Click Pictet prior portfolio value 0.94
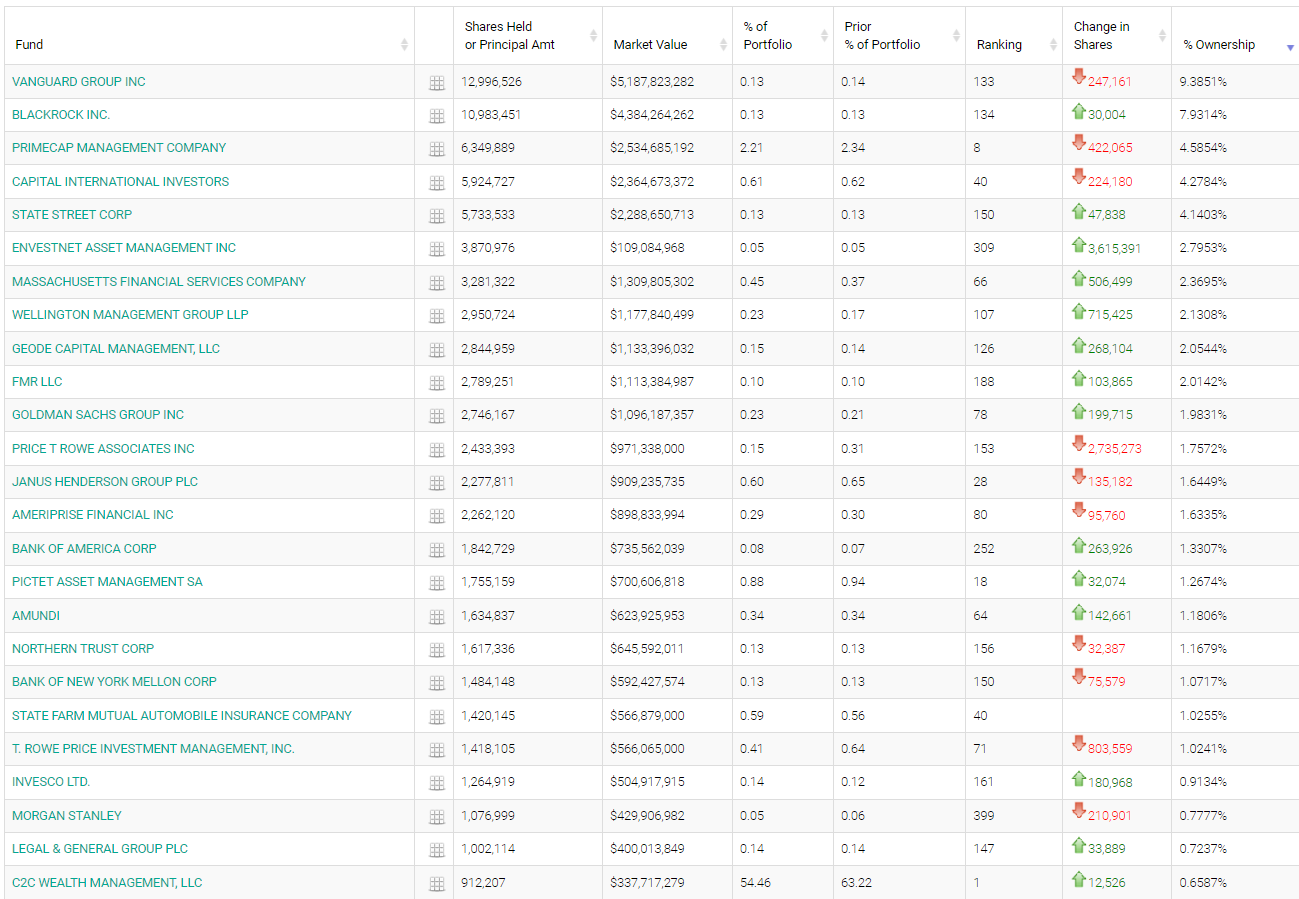 (853, 581)
